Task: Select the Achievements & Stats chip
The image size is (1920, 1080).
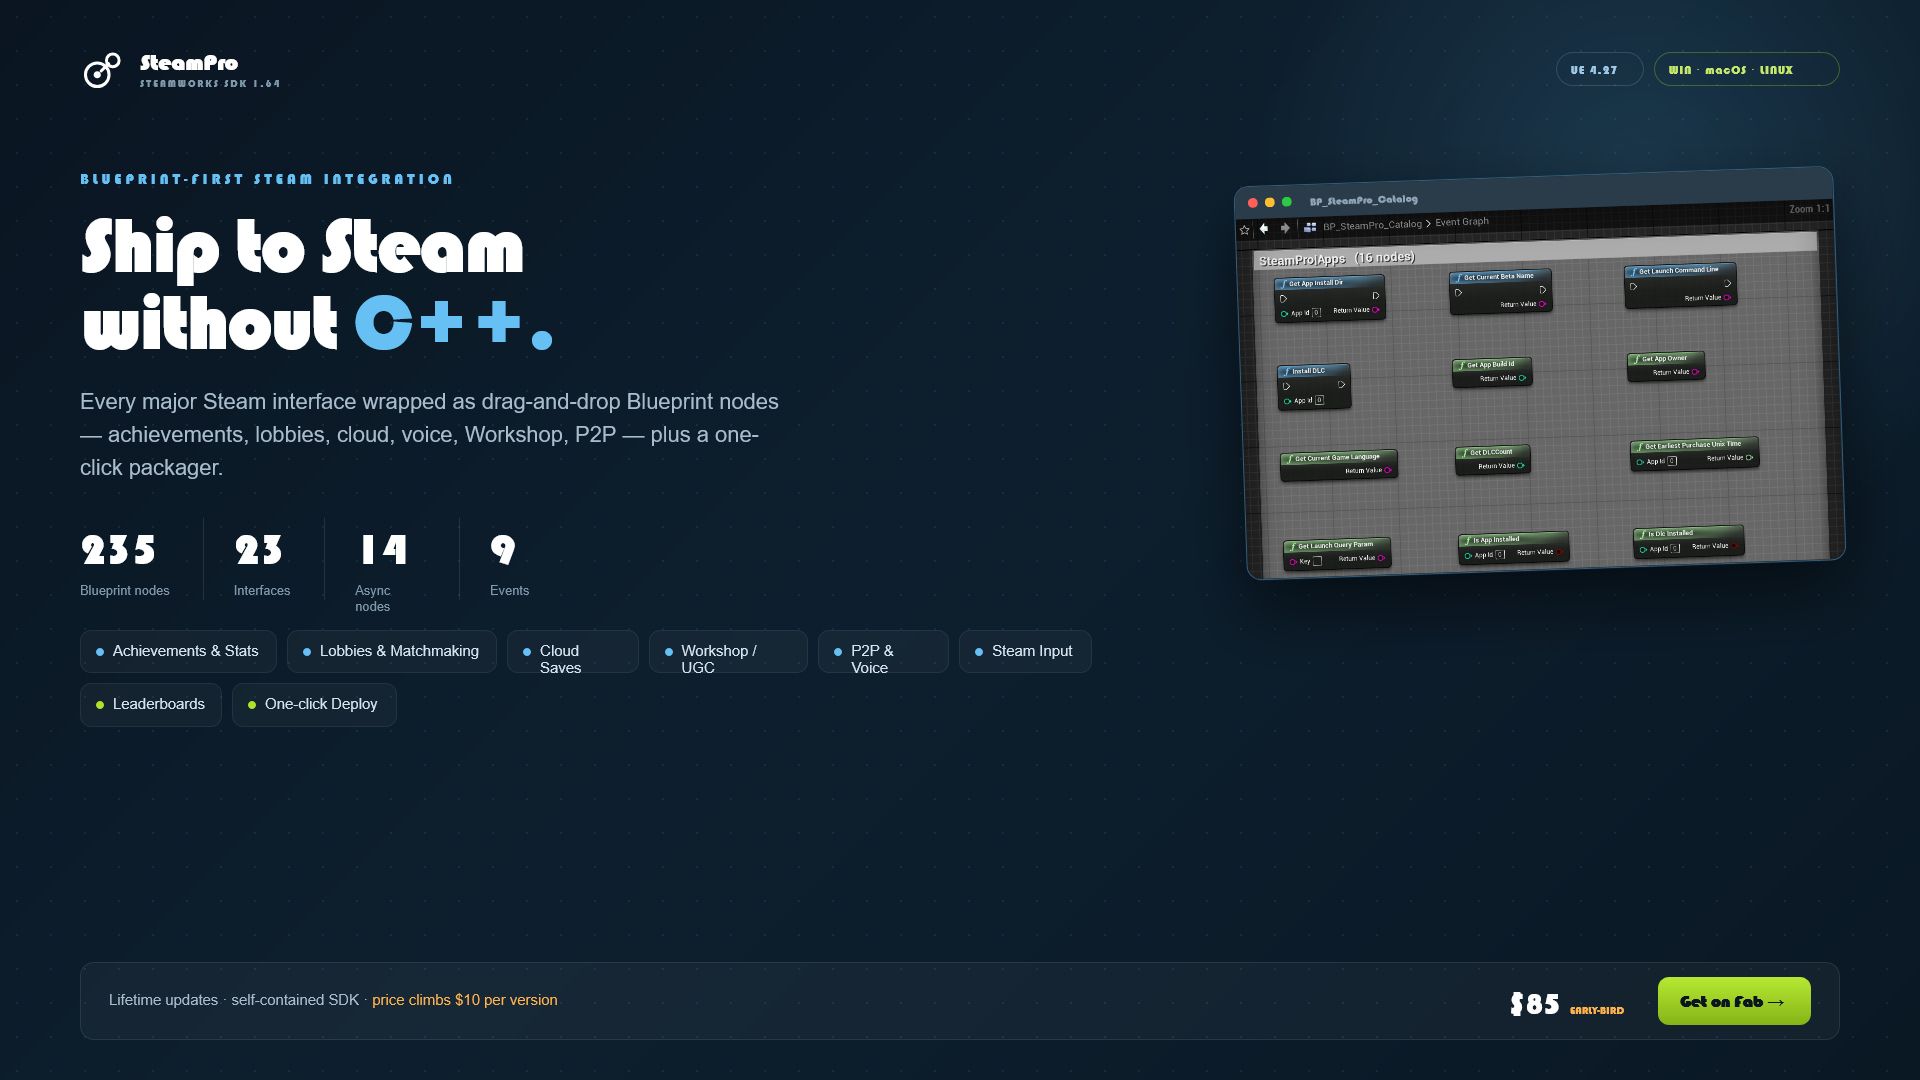Action: (178, 651)
